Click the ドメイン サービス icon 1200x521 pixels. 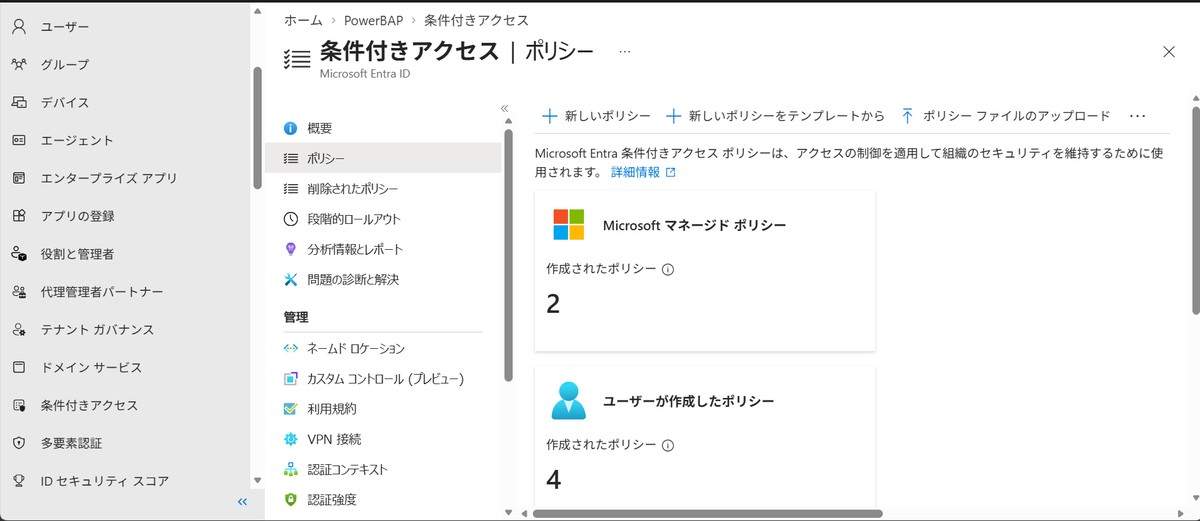[18, 368]
